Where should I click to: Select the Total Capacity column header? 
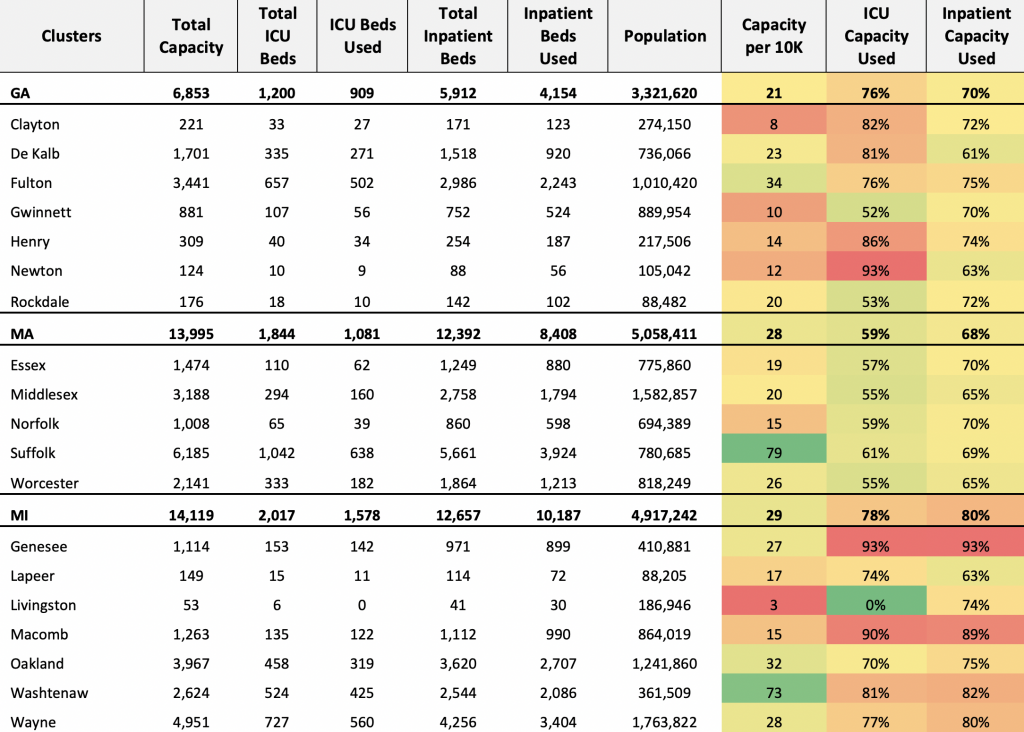tap(191, 36)
